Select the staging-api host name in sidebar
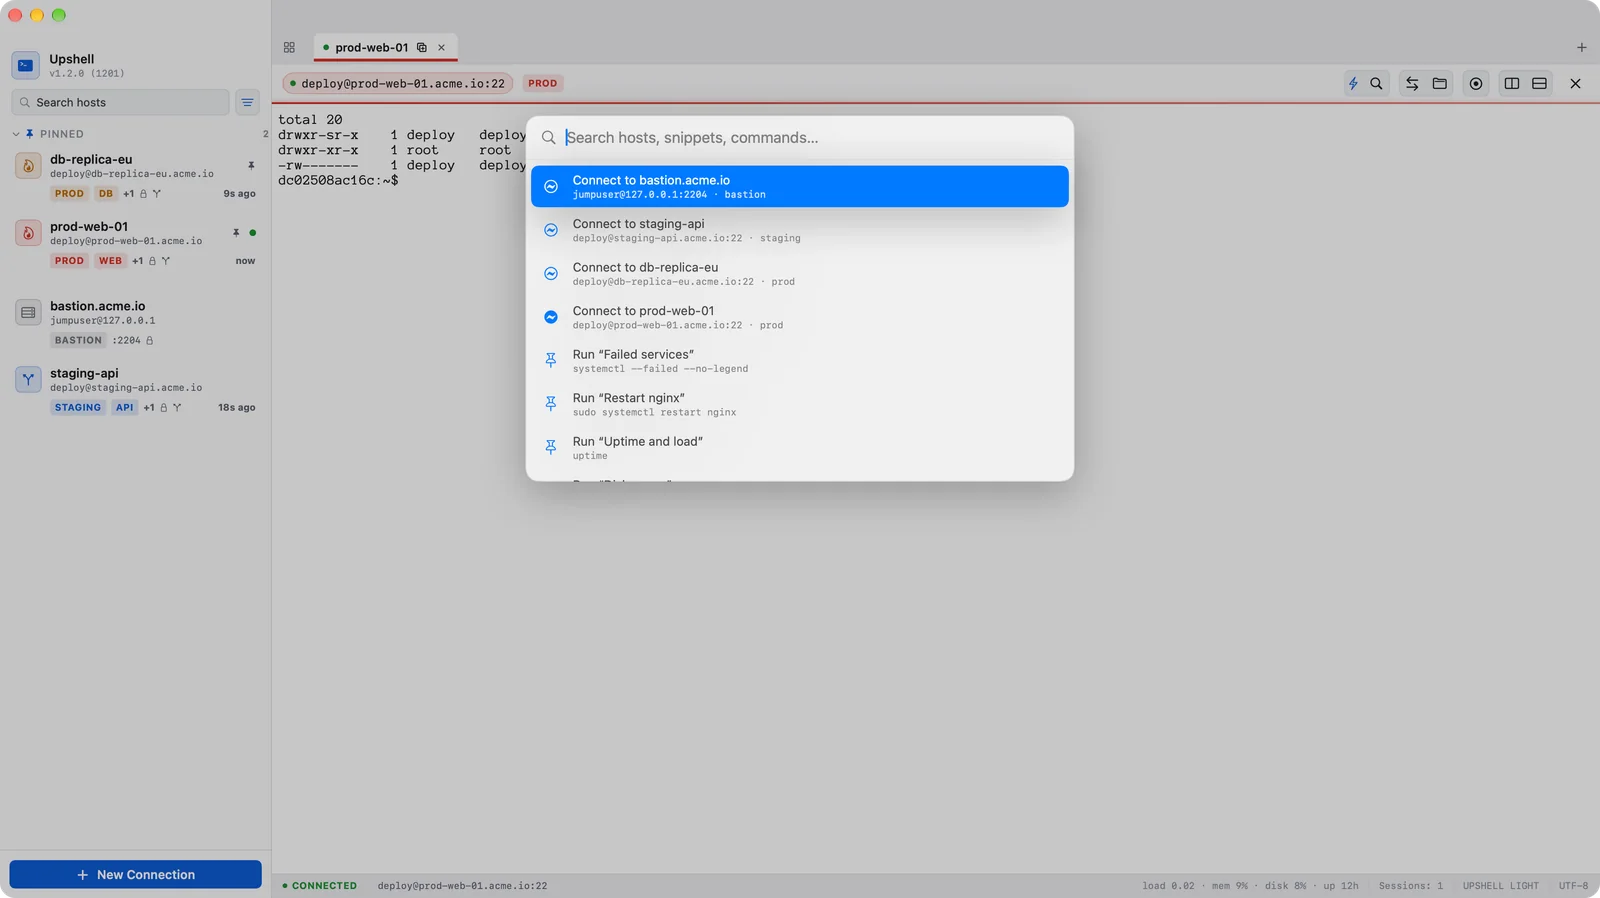This screenshot has width=1600, height=898. (84, 373)
